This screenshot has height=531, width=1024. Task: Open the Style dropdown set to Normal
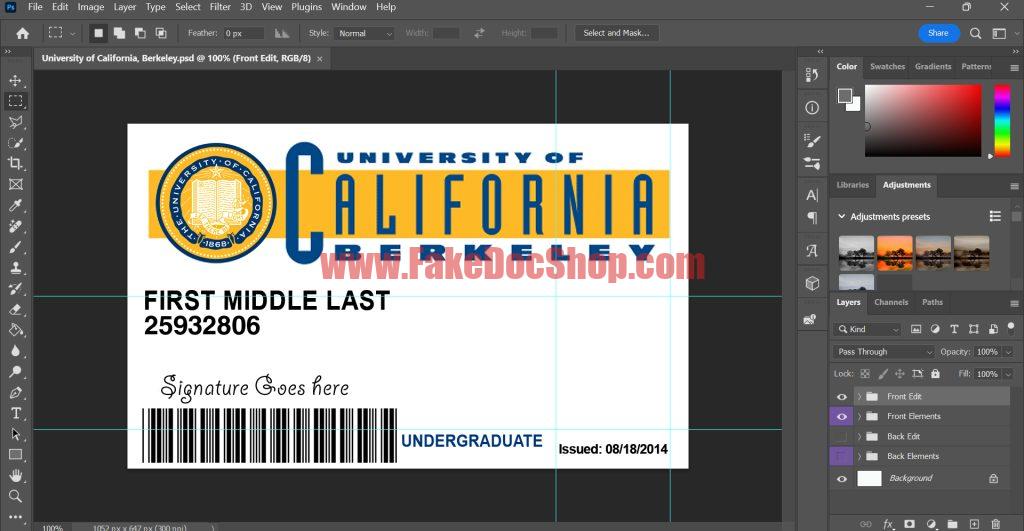(x=364, y=33)
